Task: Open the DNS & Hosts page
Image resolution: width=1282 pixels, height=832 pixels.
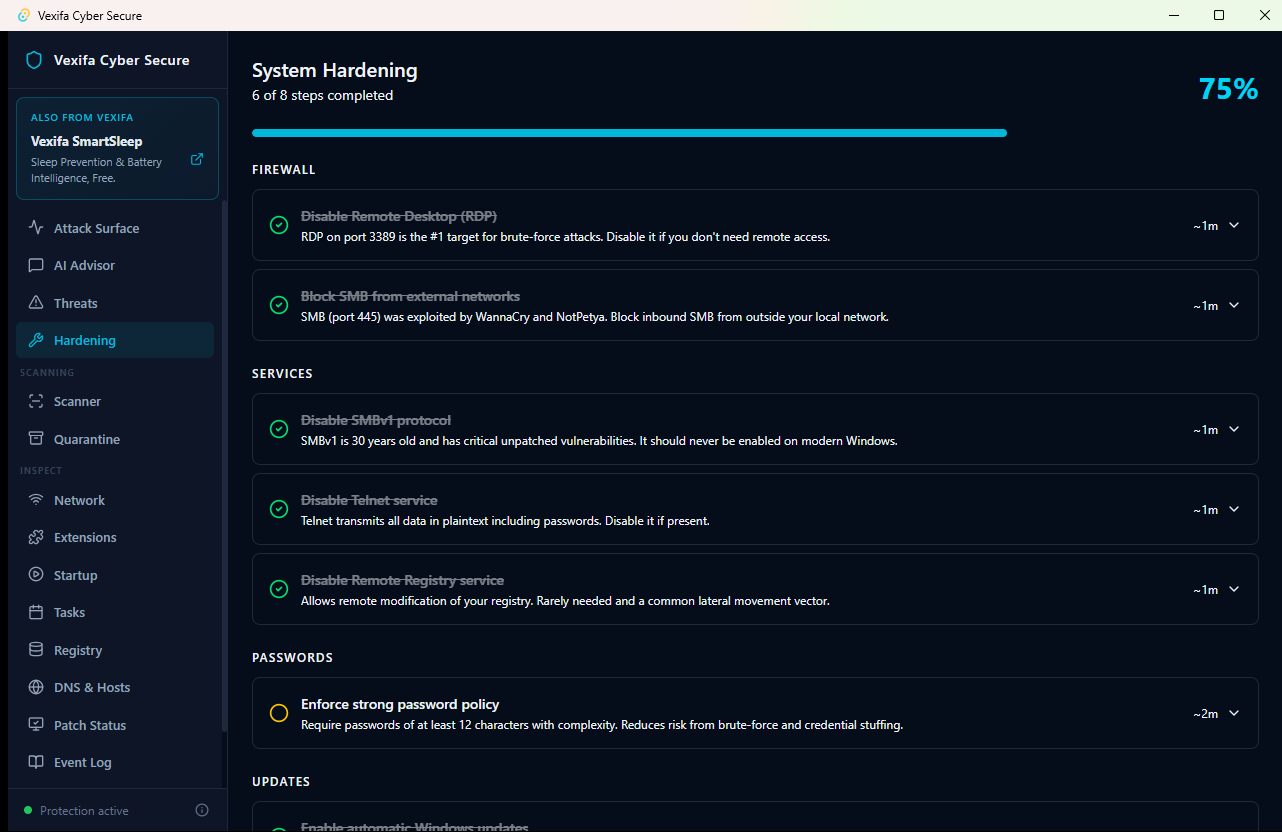Action: pos(115,687)
